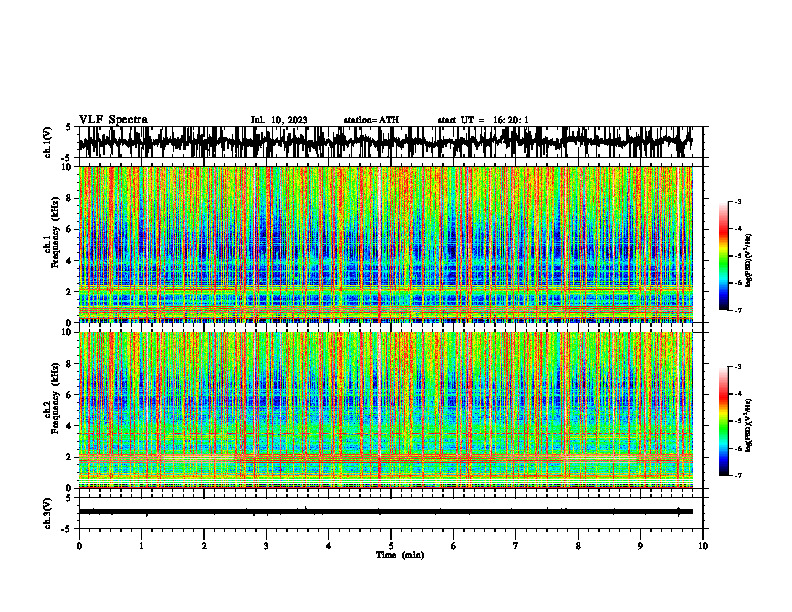This screenshot has width=792, height=612.
Task: Click the "6" kHz tick on ch.1 axis
Action: tap(70, 229)
